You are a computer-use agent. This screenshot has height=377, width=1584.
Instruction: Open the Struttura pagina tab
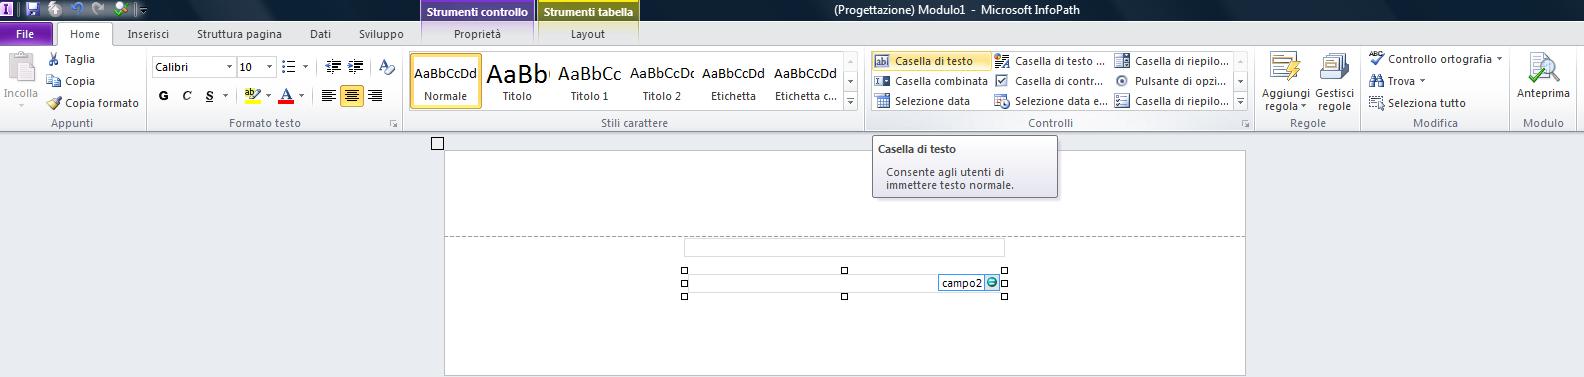(x=239, y=34)
